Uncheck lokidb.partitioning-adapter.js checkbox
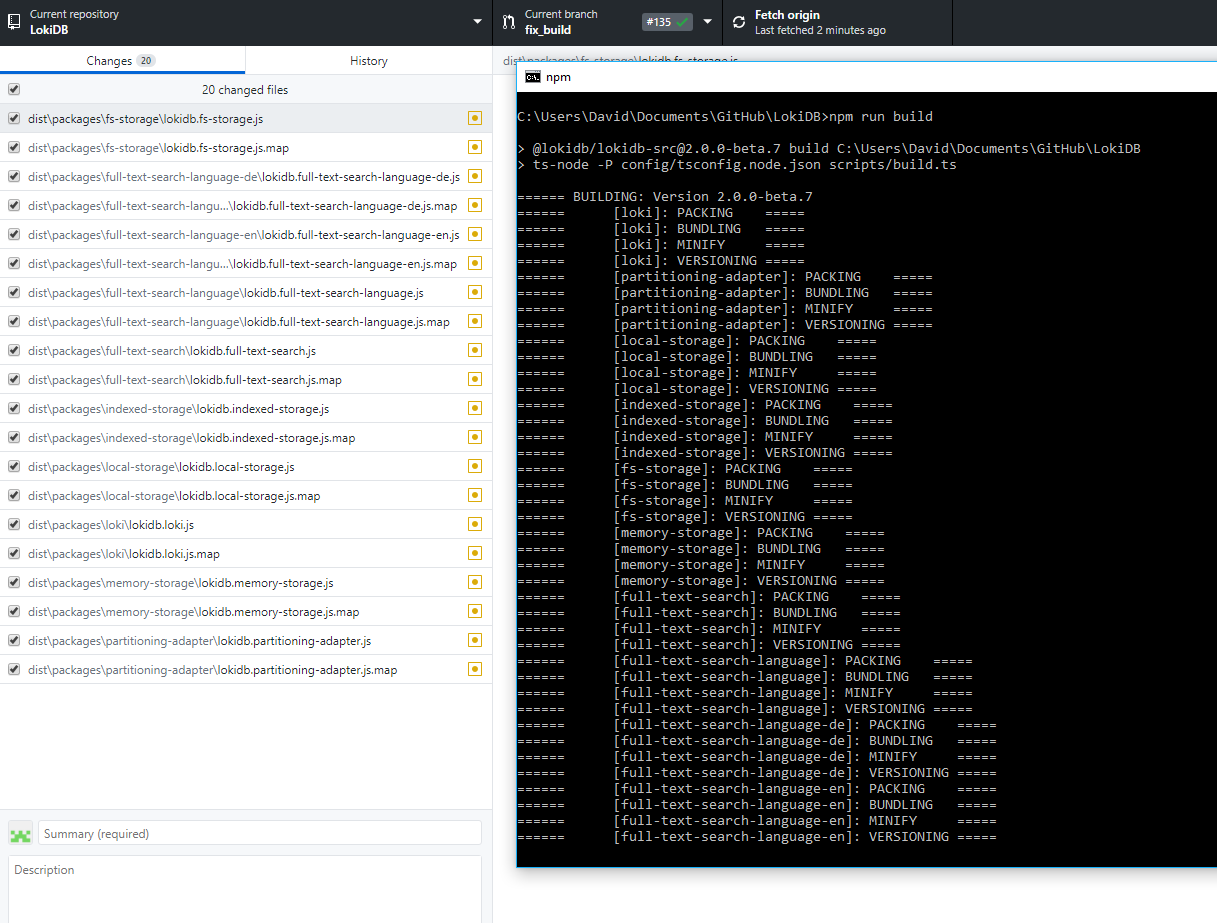 click(14, 640)
